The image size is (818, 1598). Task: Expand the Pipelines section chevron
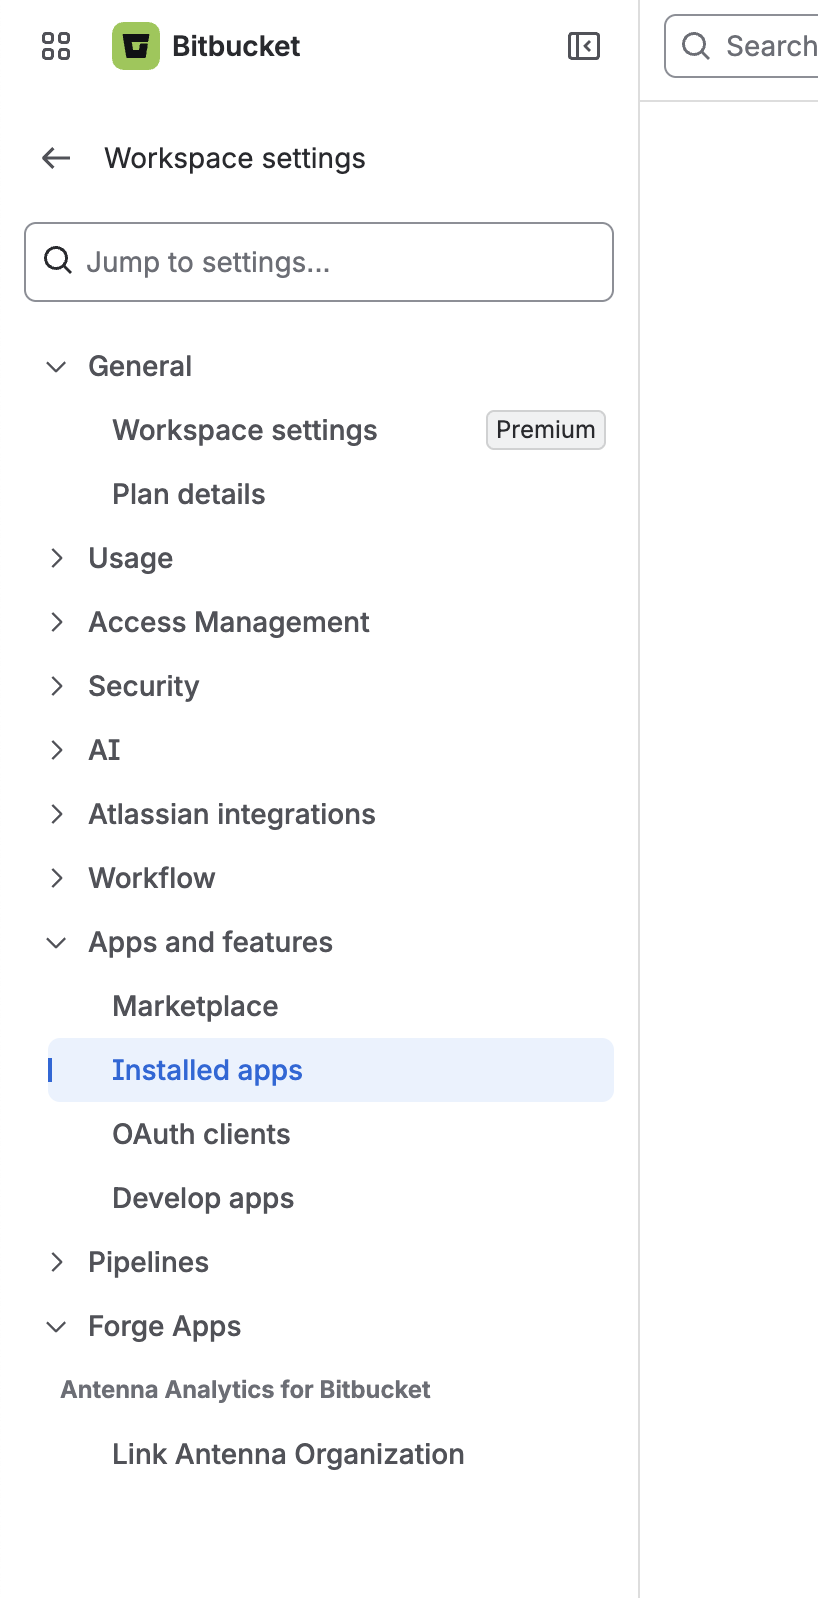click(x=57, y=1262)
